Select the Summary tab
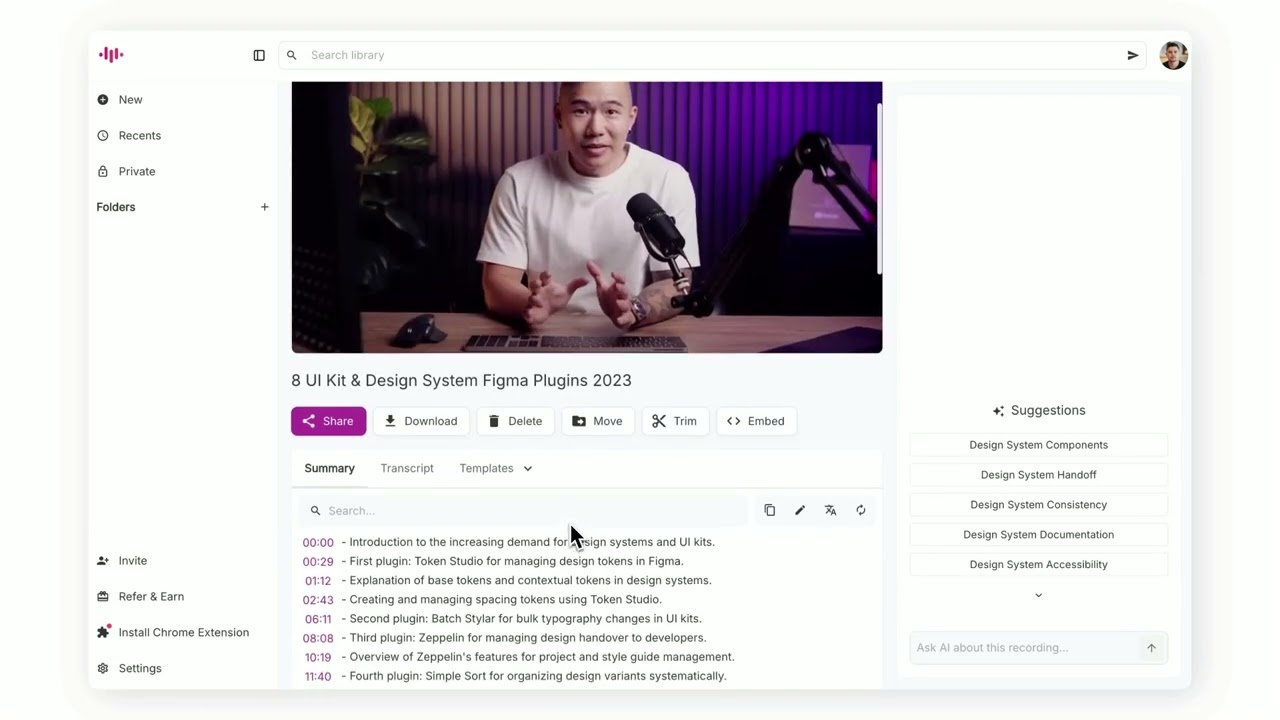The width and height of the screenshot is (1280, 720). click(329, 468)
